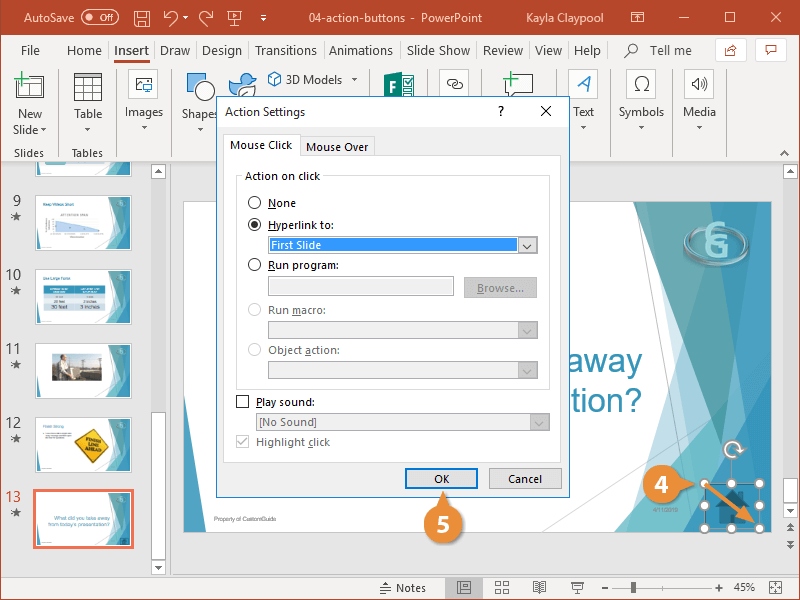Click the Symbols omega icon

[x=641, y=85]
